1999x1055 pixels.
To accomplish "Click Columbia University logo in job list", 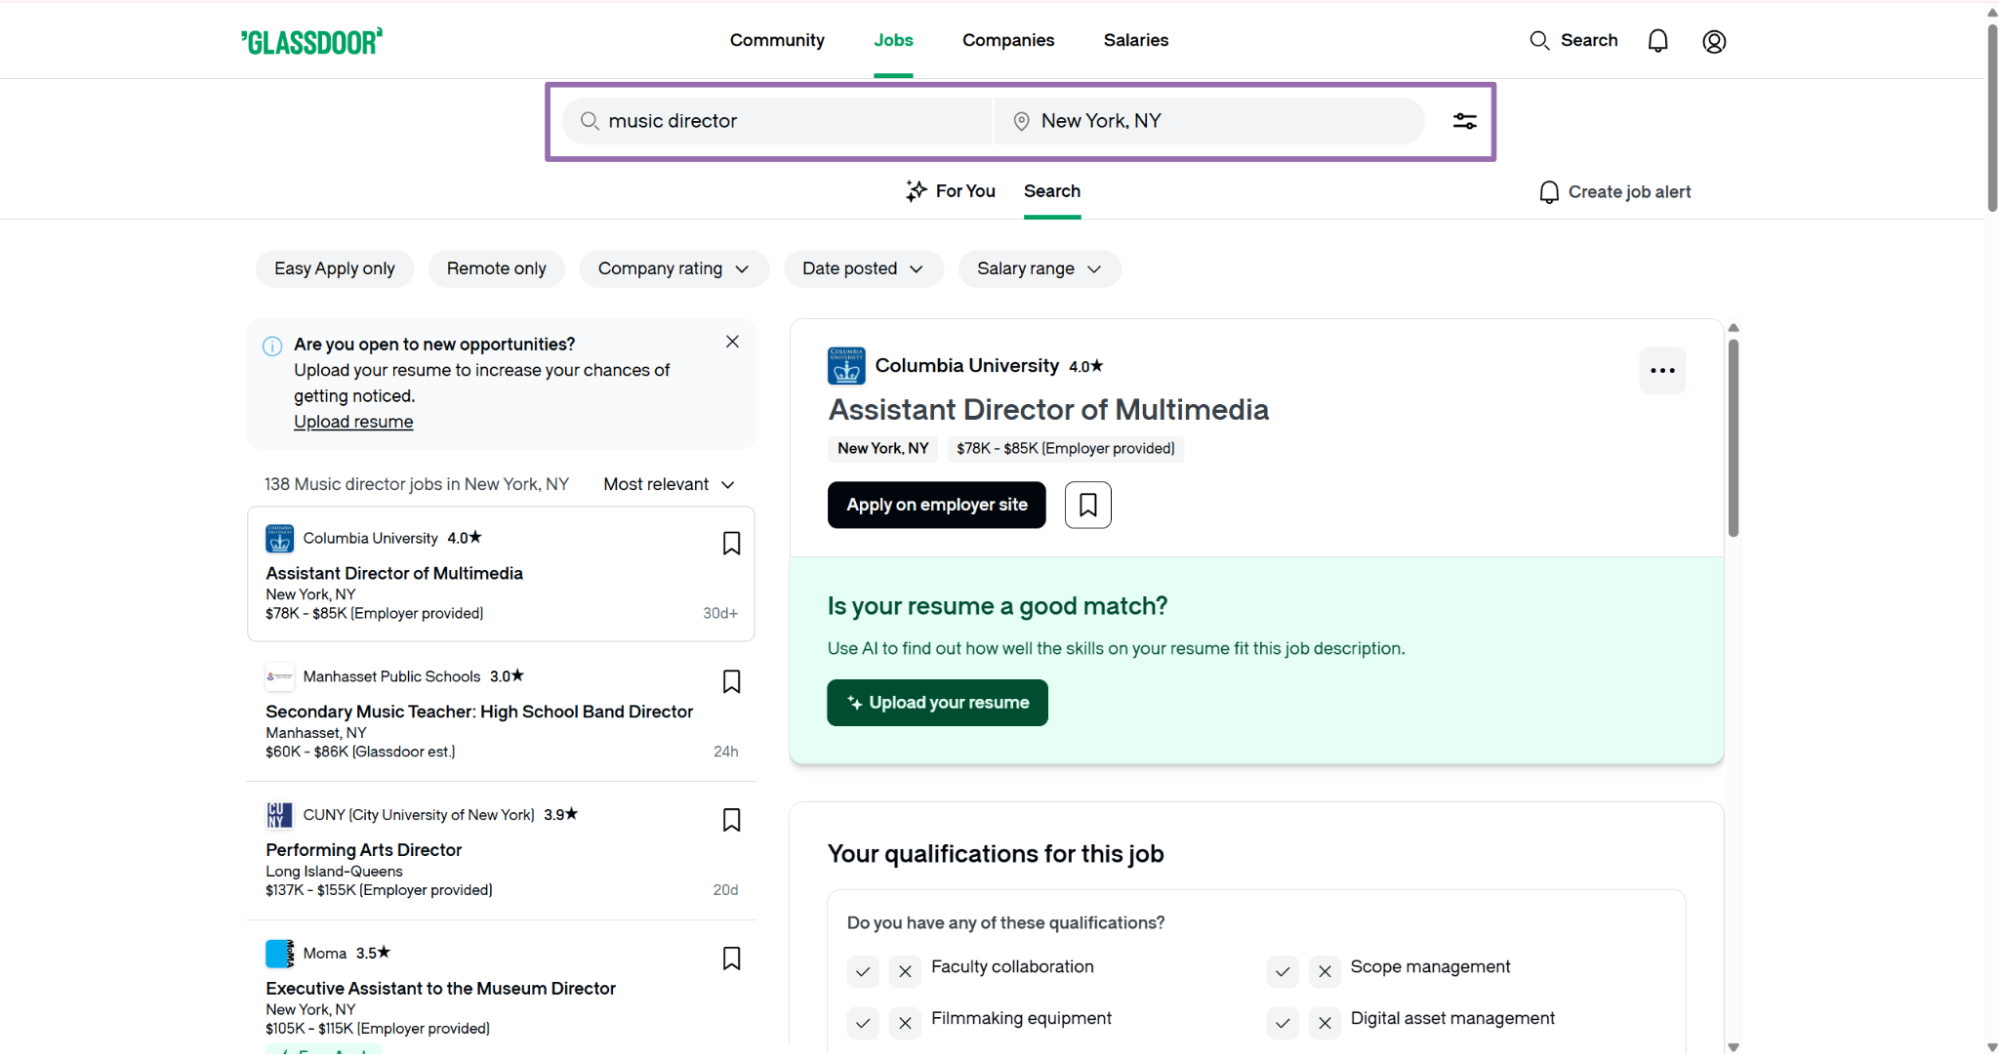I will pyautogui.click(x=279, y=538).
